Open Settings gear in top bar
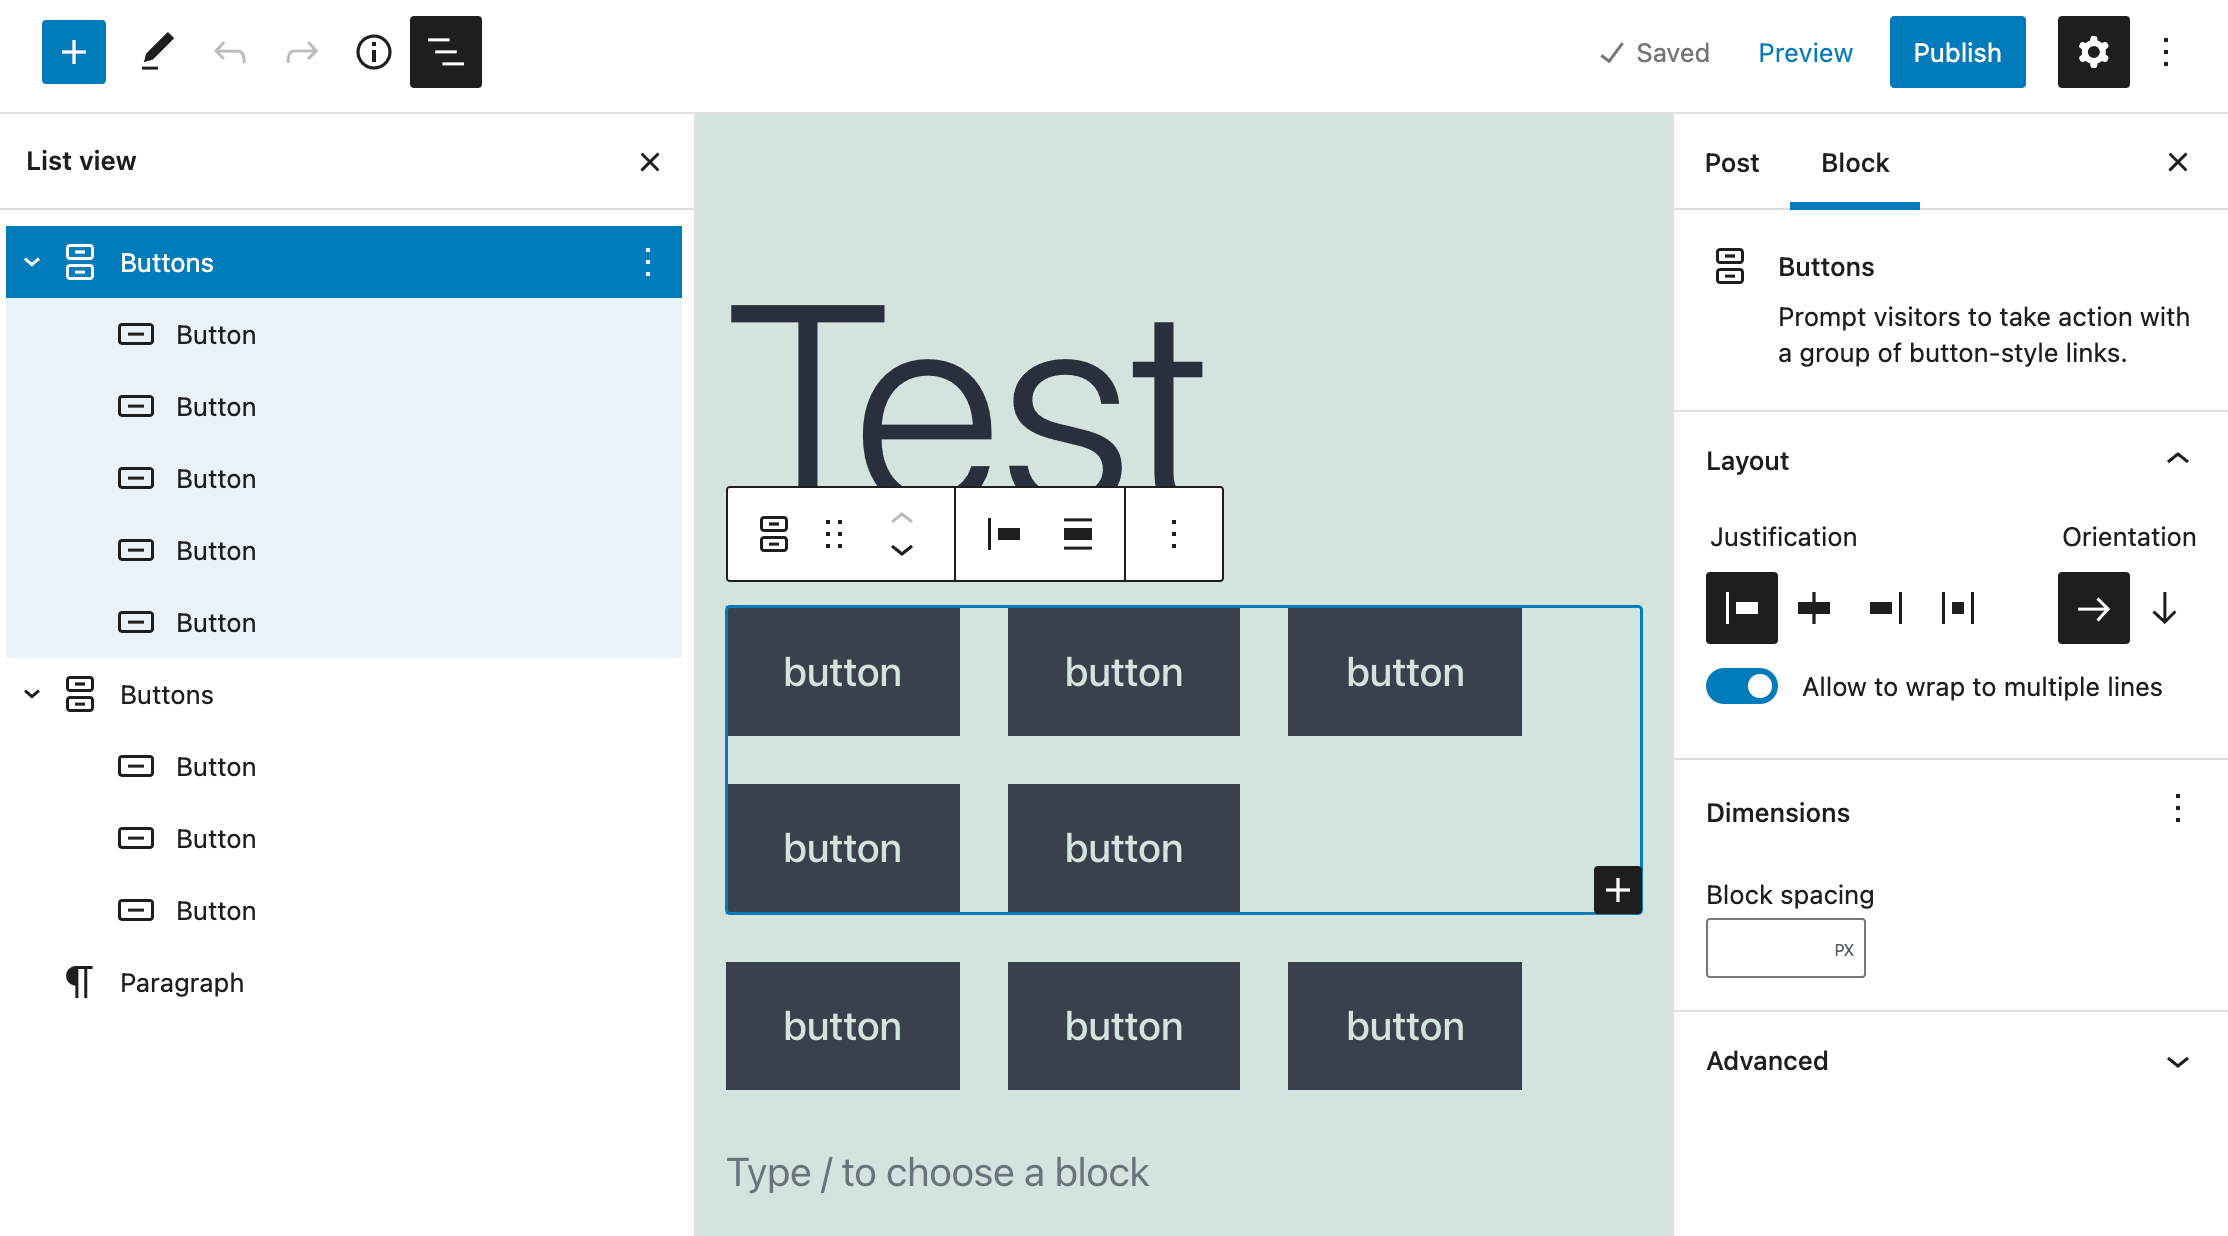This screenshot has width=2228, height=1236. point(2093,52)
